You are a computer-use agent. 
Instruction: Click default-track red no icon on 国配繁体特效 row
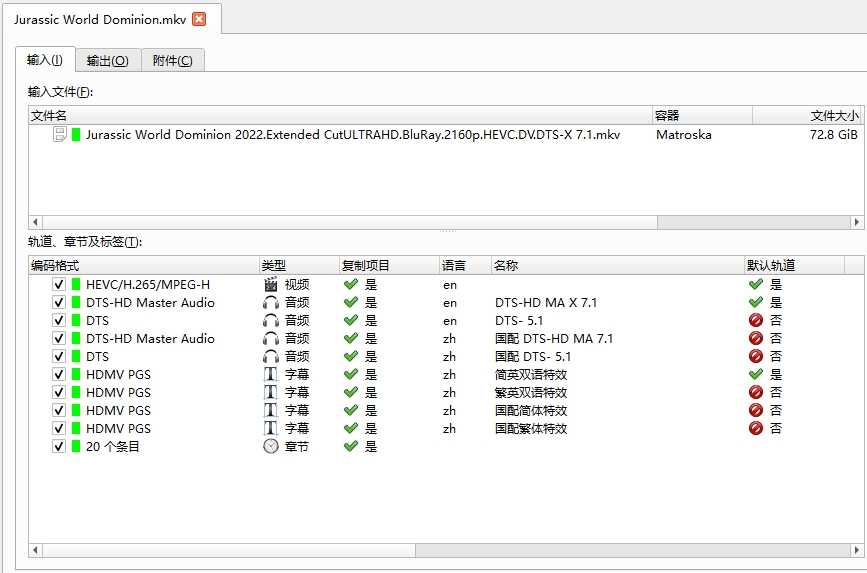[x=755, y=428]
